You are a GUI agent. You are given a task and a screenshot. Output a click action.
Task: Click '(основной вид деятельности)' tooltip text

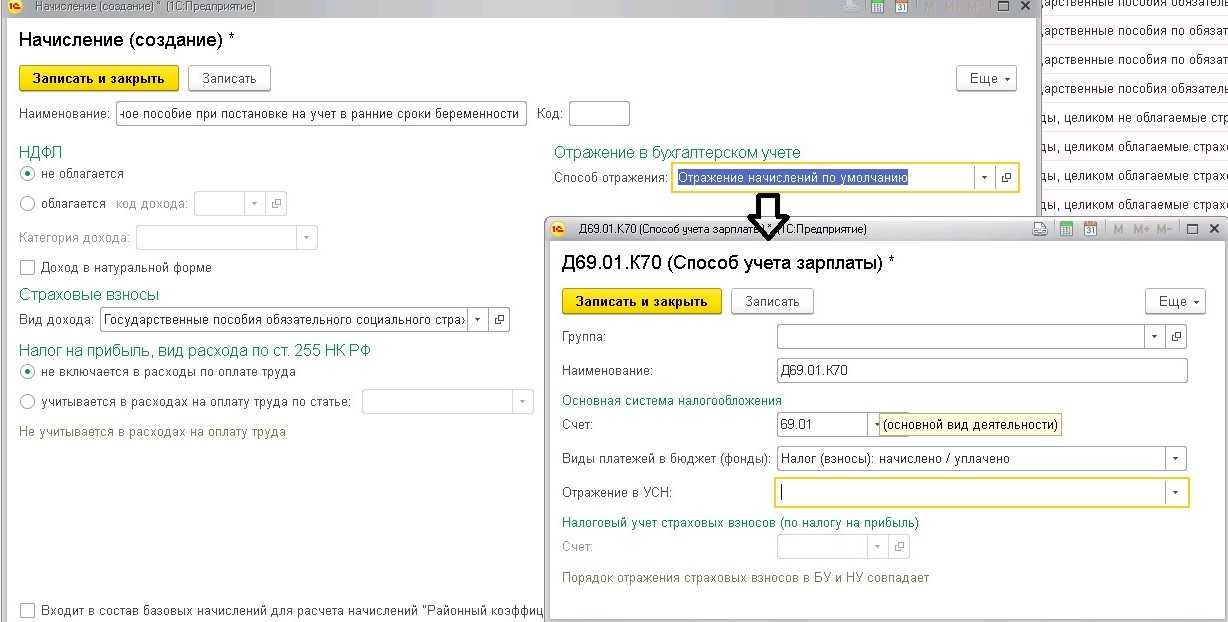(x=969, y=425)
